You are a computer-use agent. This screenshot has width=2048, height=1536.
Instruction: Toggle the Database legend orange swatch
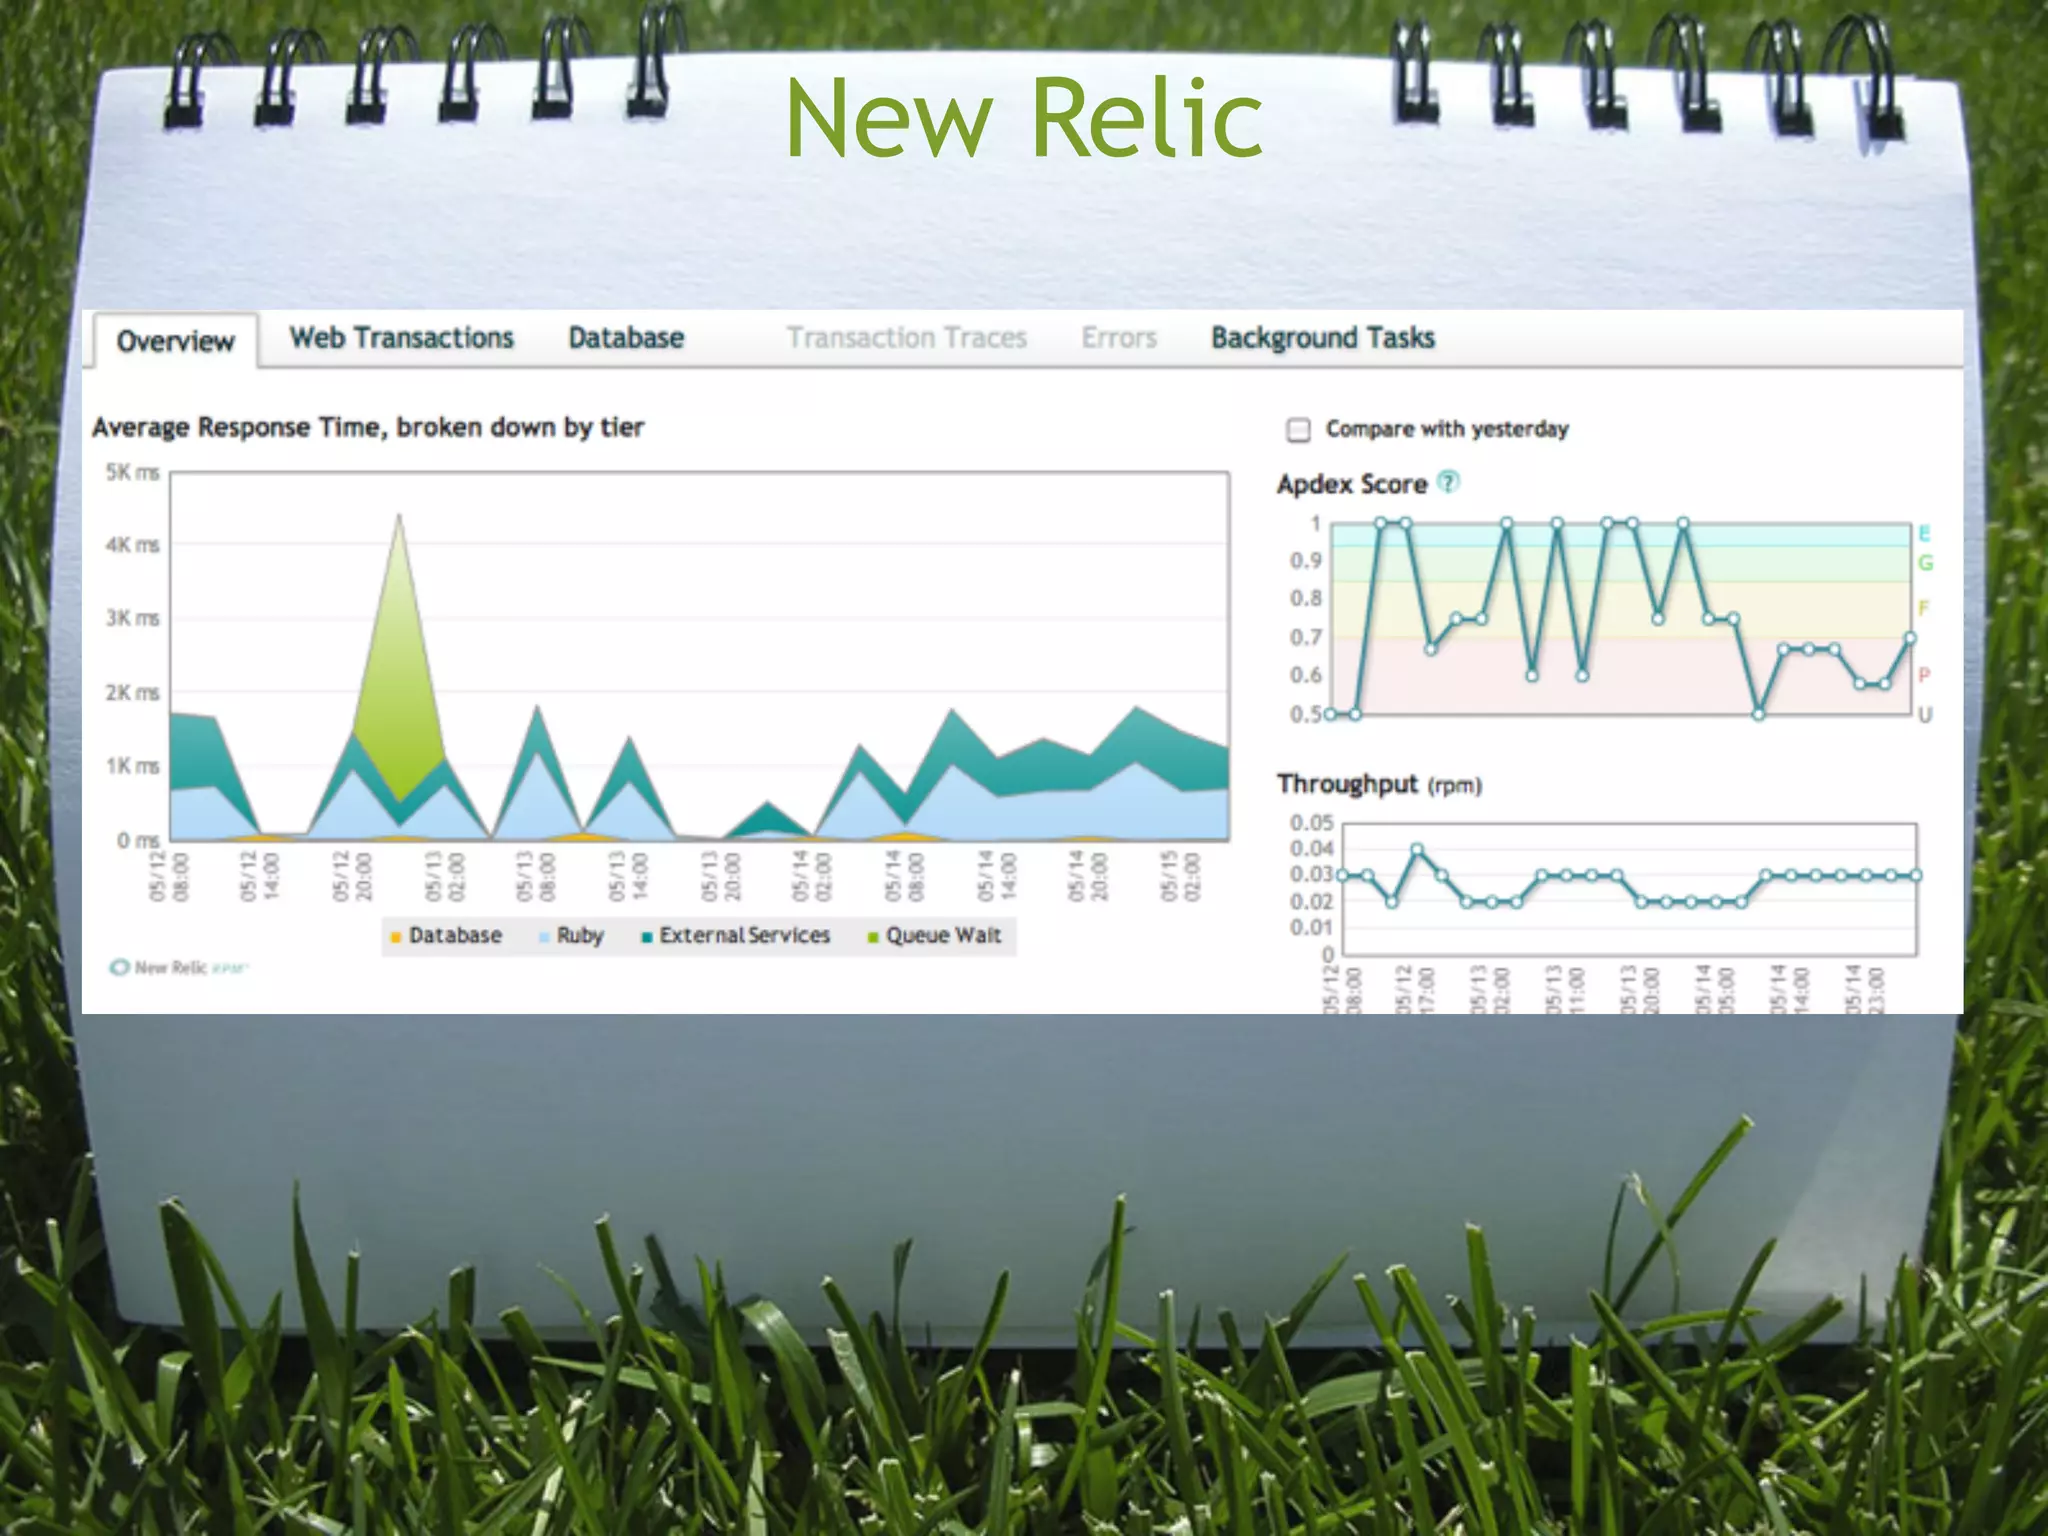point(396,937)
